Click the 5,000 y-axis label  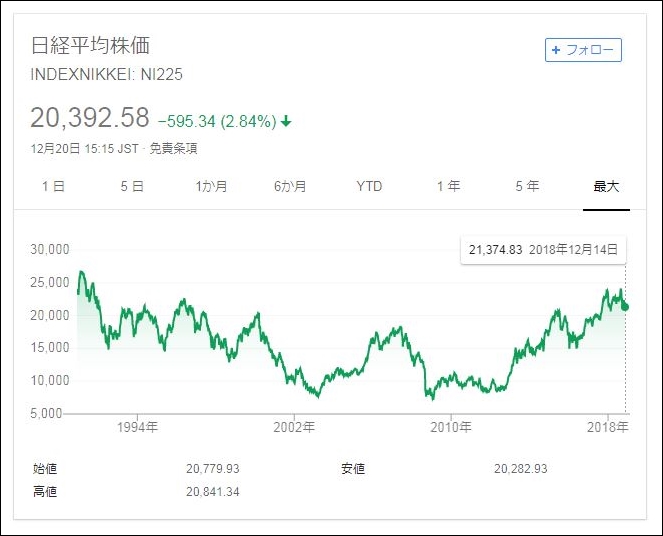pos(46,413)
